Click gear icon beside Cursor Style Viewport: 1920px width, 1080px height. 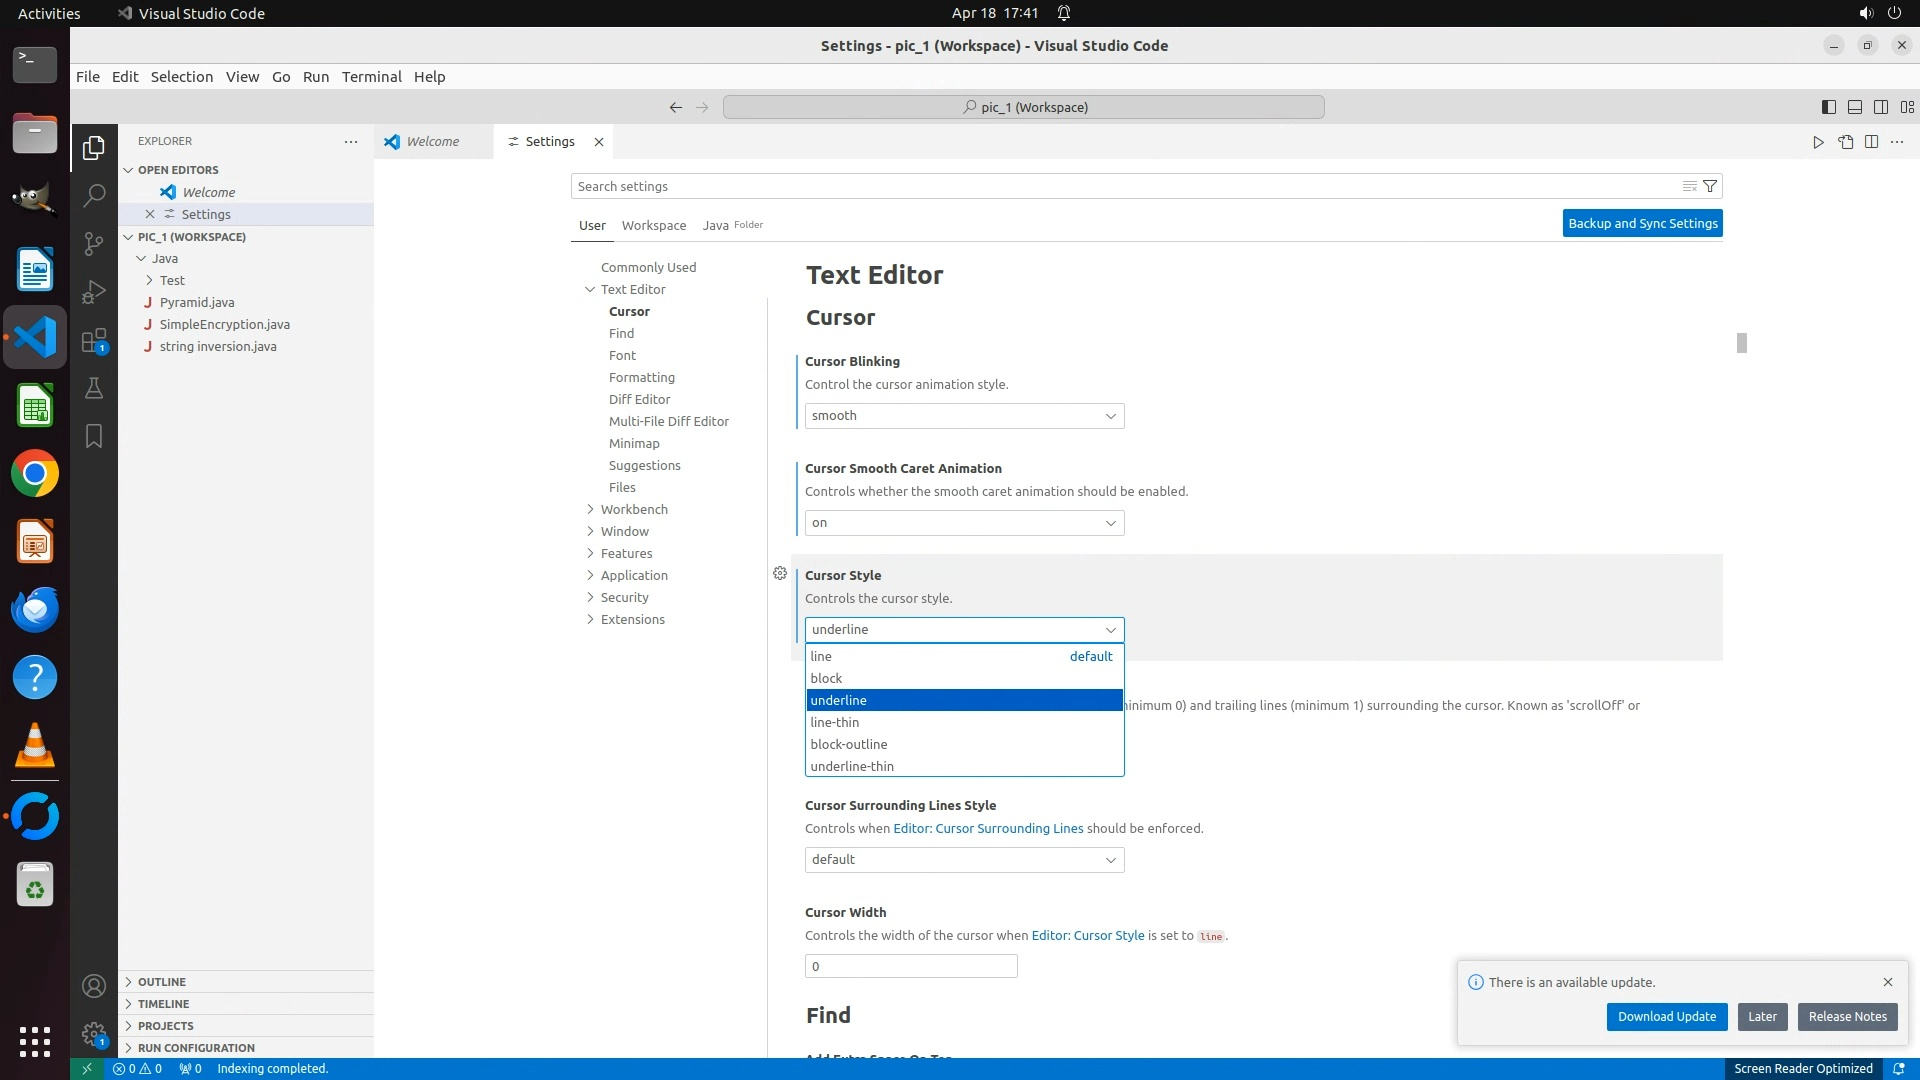point(780,573)
